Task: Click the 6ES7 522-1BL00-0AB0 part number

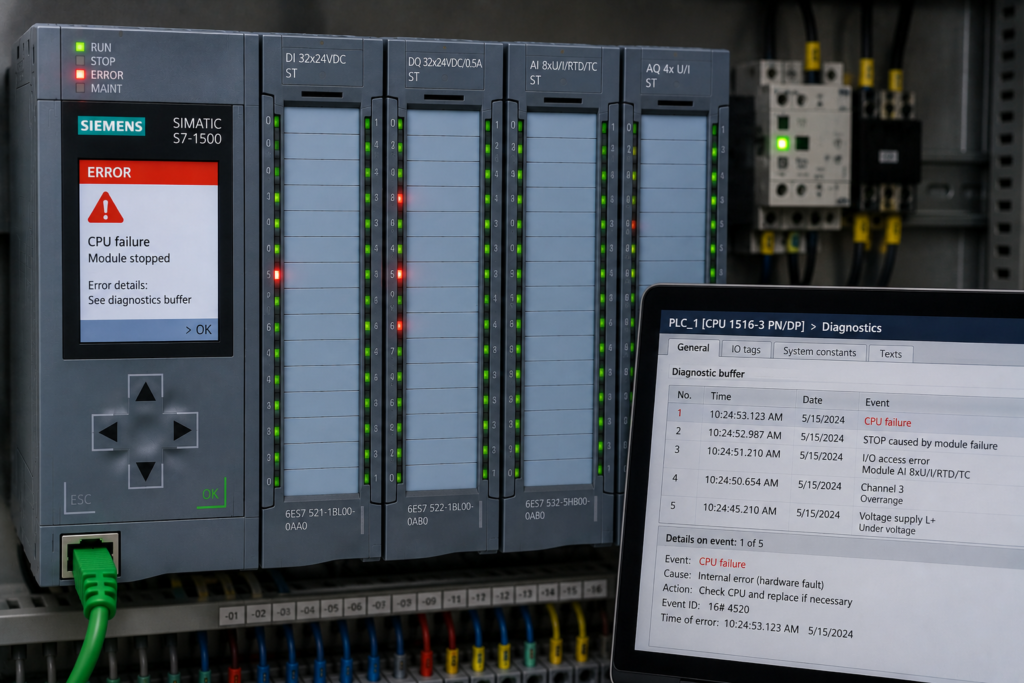Action: 440,515
